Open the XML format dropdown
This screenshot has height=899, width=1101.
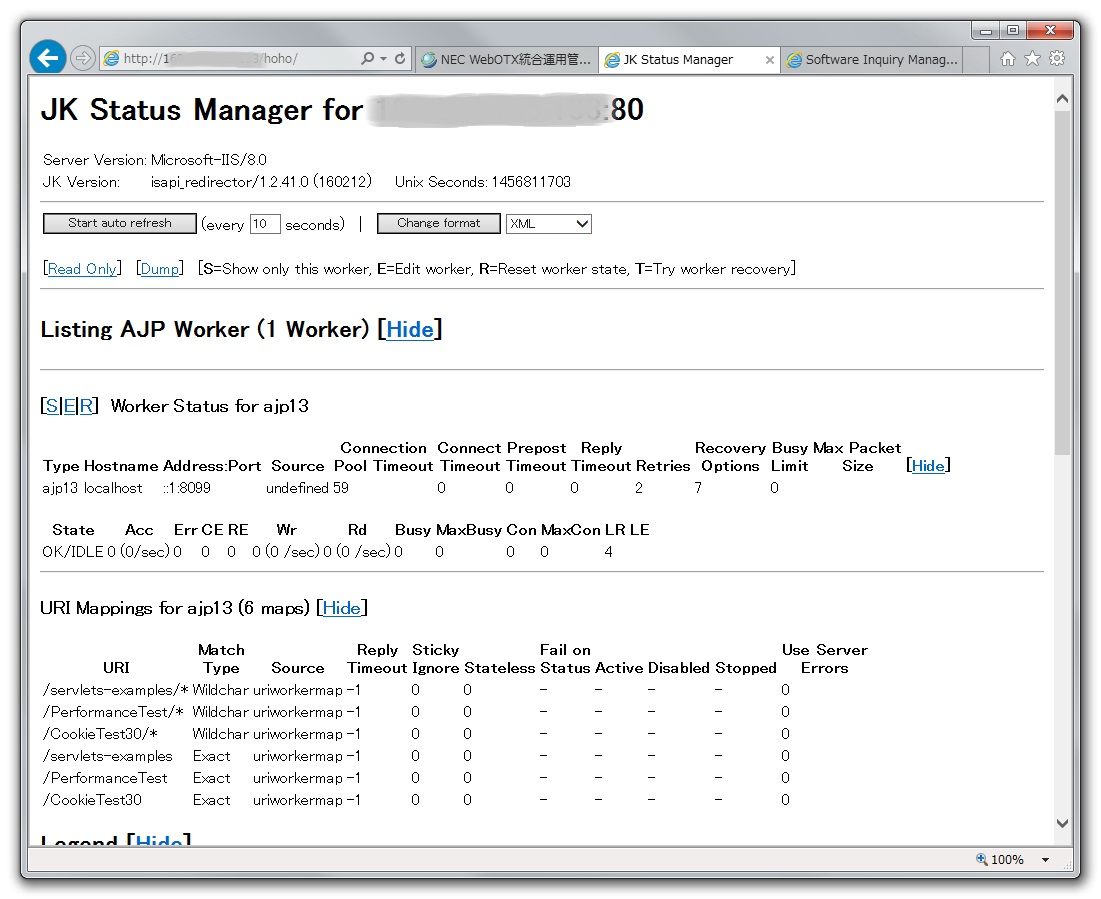tap(548, 224)
